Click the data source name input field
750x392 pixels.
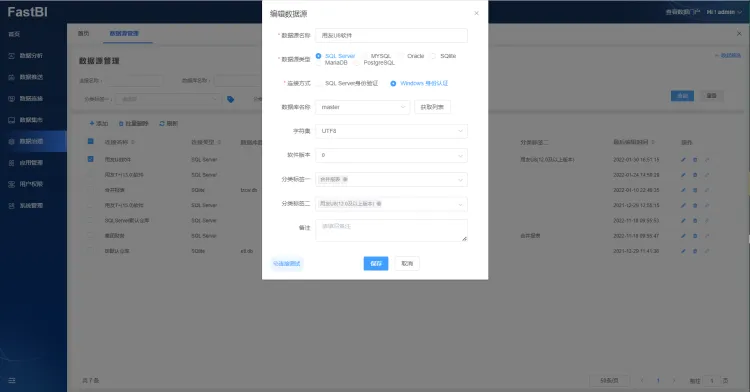391,35
